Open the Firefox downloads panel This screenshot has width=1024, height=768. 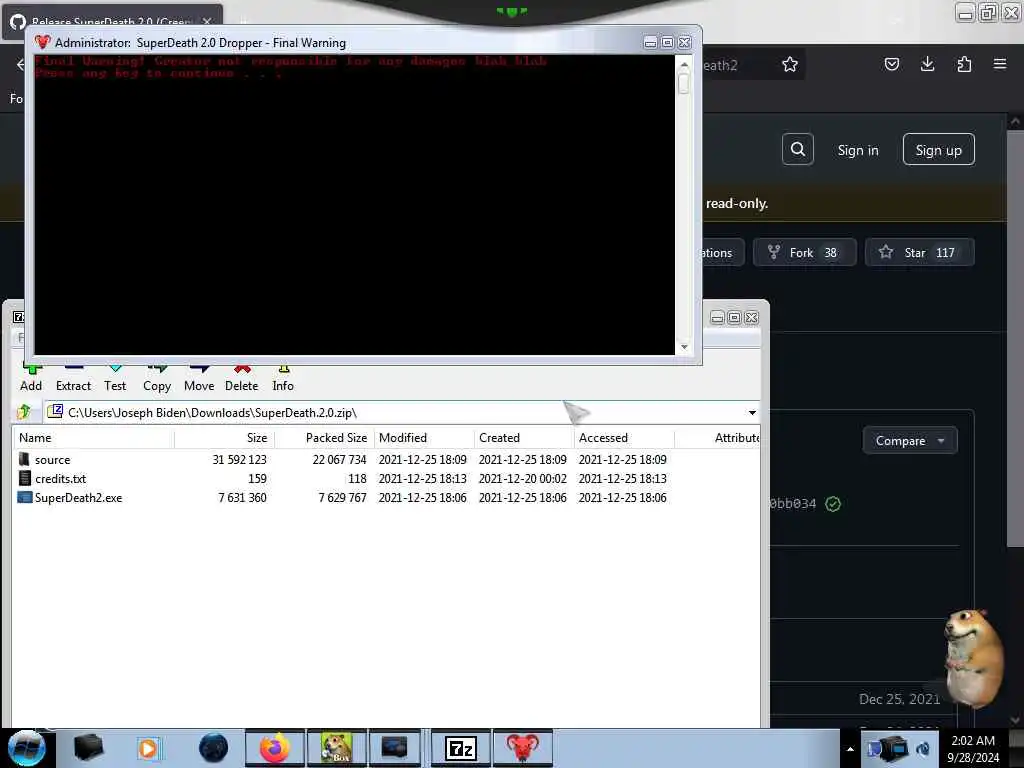pyautogui.click(x=927, y=64)
